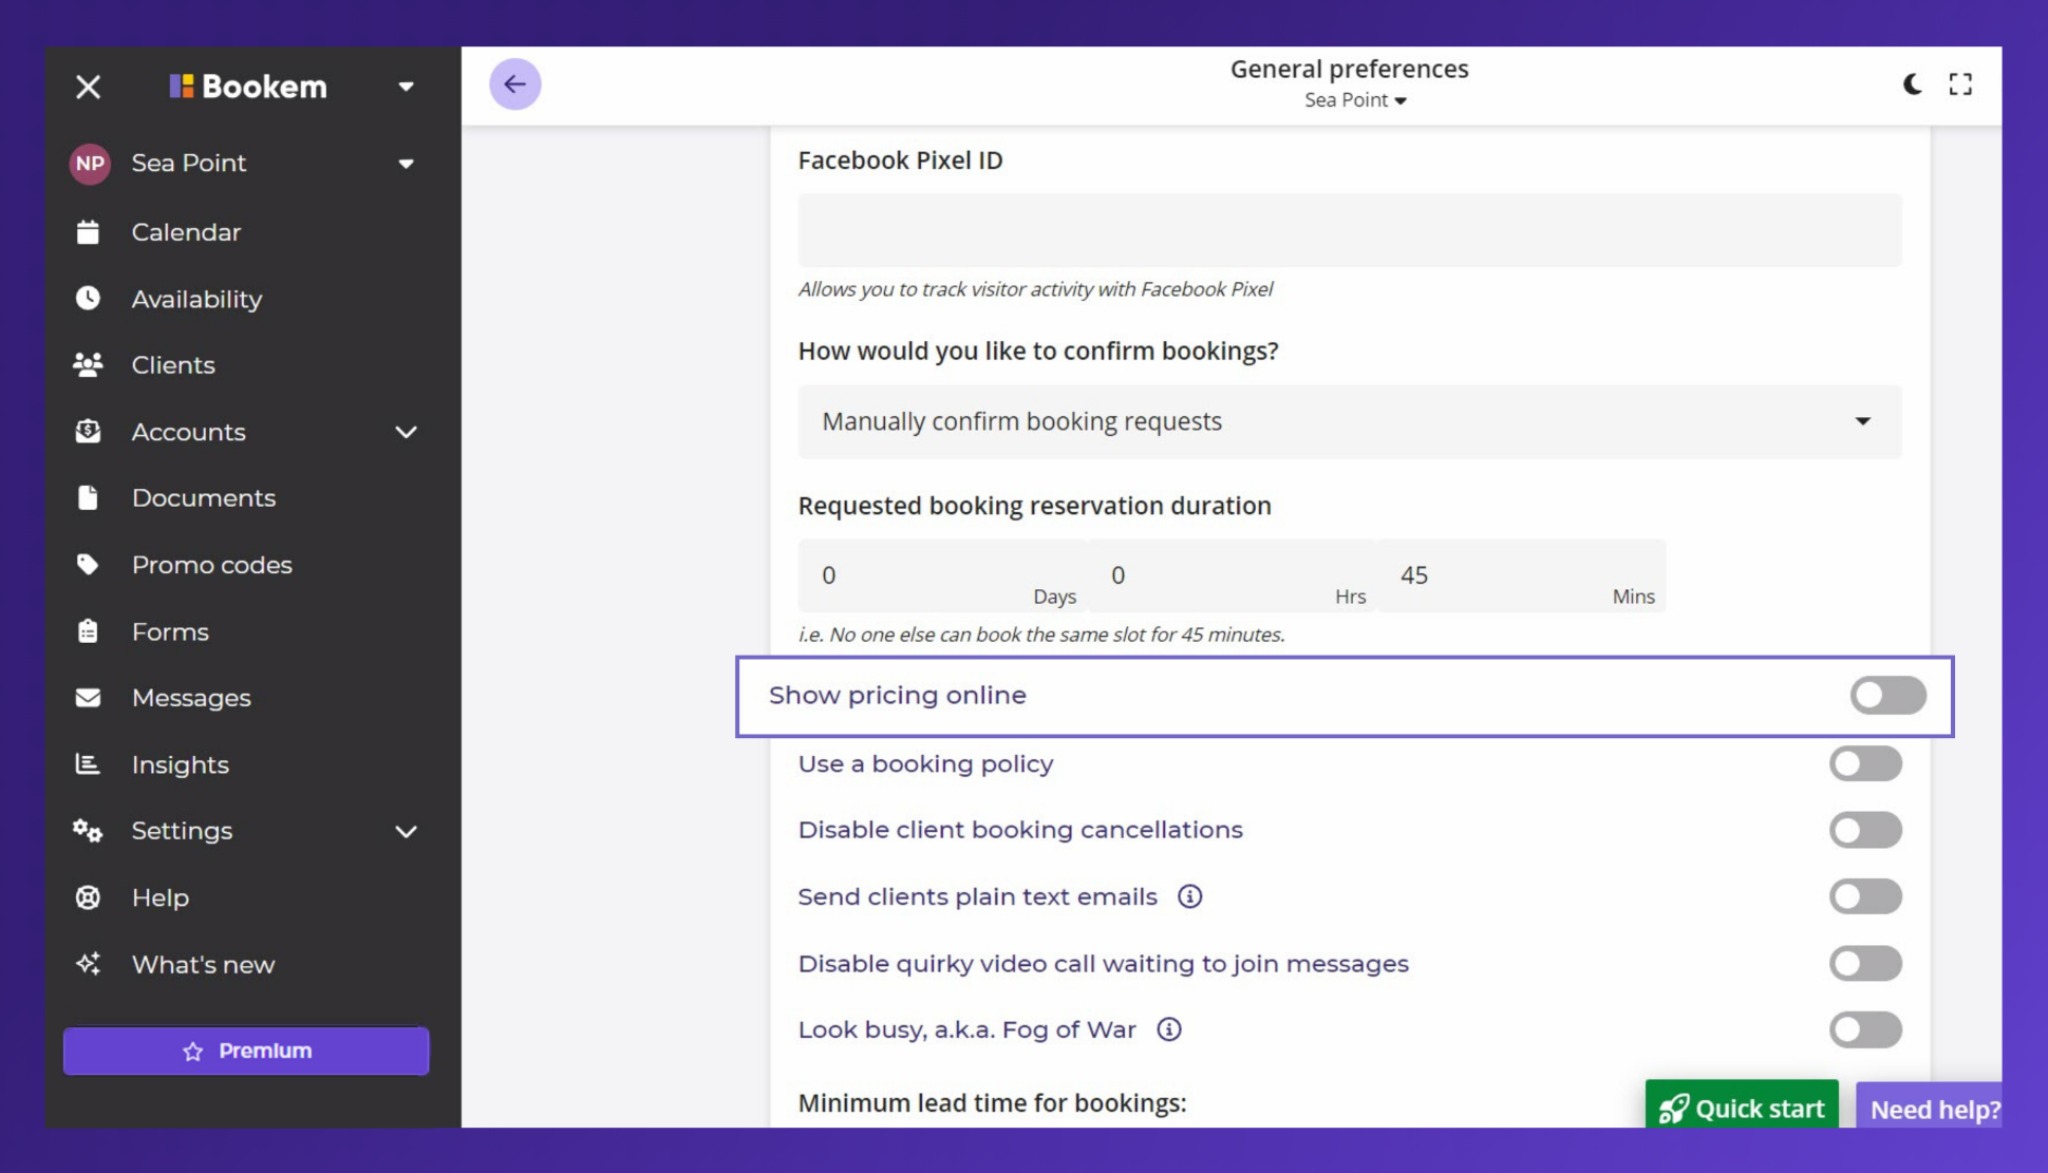Image resolution: width=2048 pixels, height=1173 pixels.
Task: Open Insights in the sidebar
Action: [180, 765]
